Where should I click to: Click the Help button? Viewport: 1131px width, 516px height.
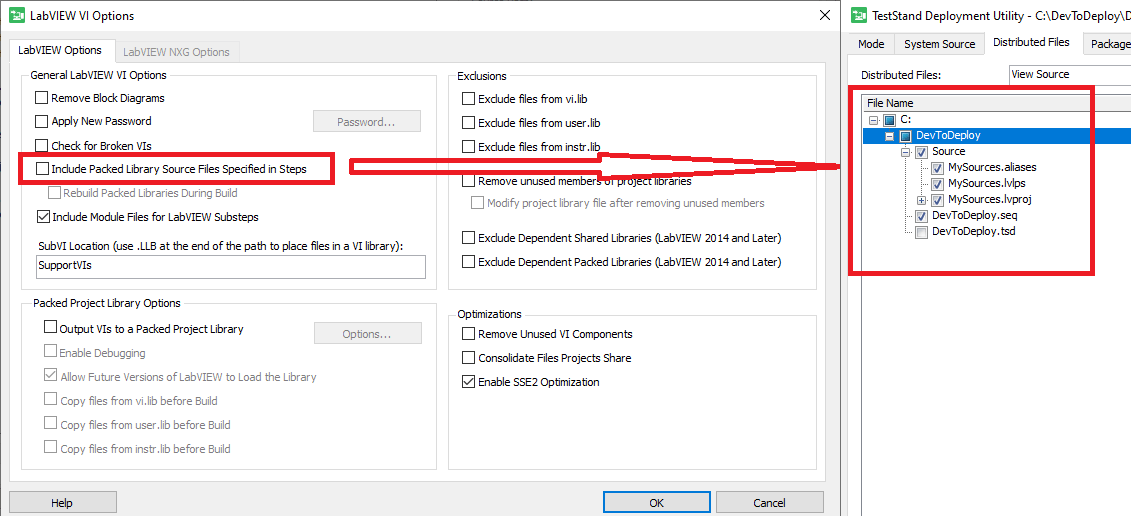coord(63,502)
